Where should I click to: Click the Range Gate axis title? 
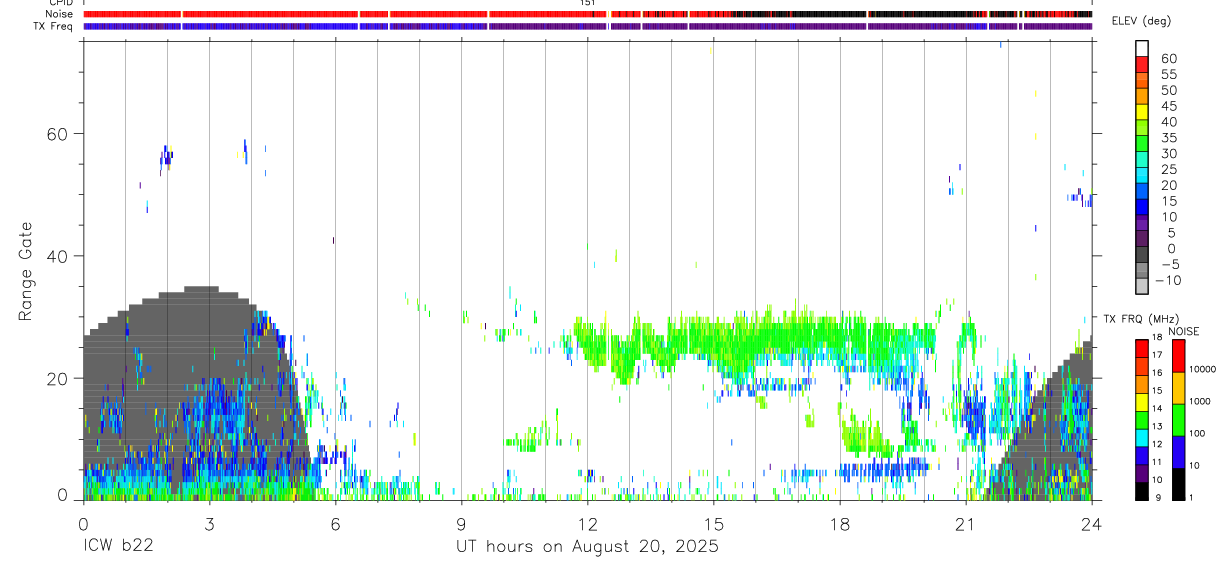click(x=26, y=271)
